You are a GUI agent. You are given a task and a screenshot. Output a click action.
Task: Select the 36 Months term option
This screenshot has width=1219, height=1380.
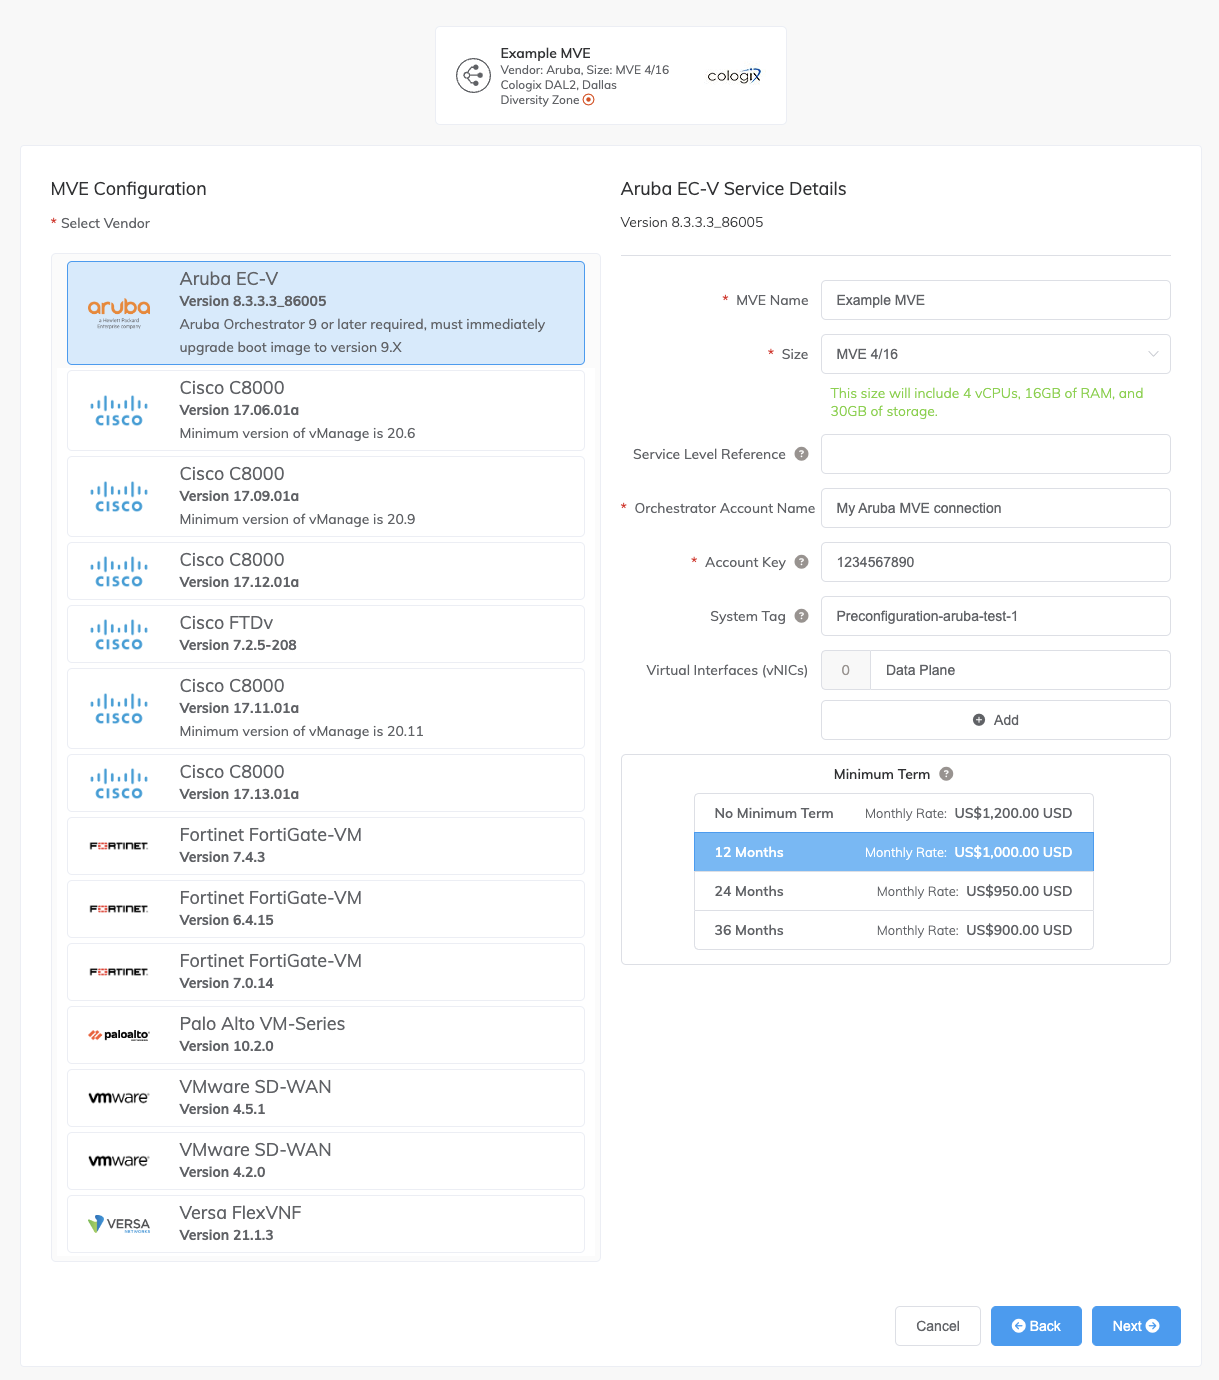click(893, 930)
